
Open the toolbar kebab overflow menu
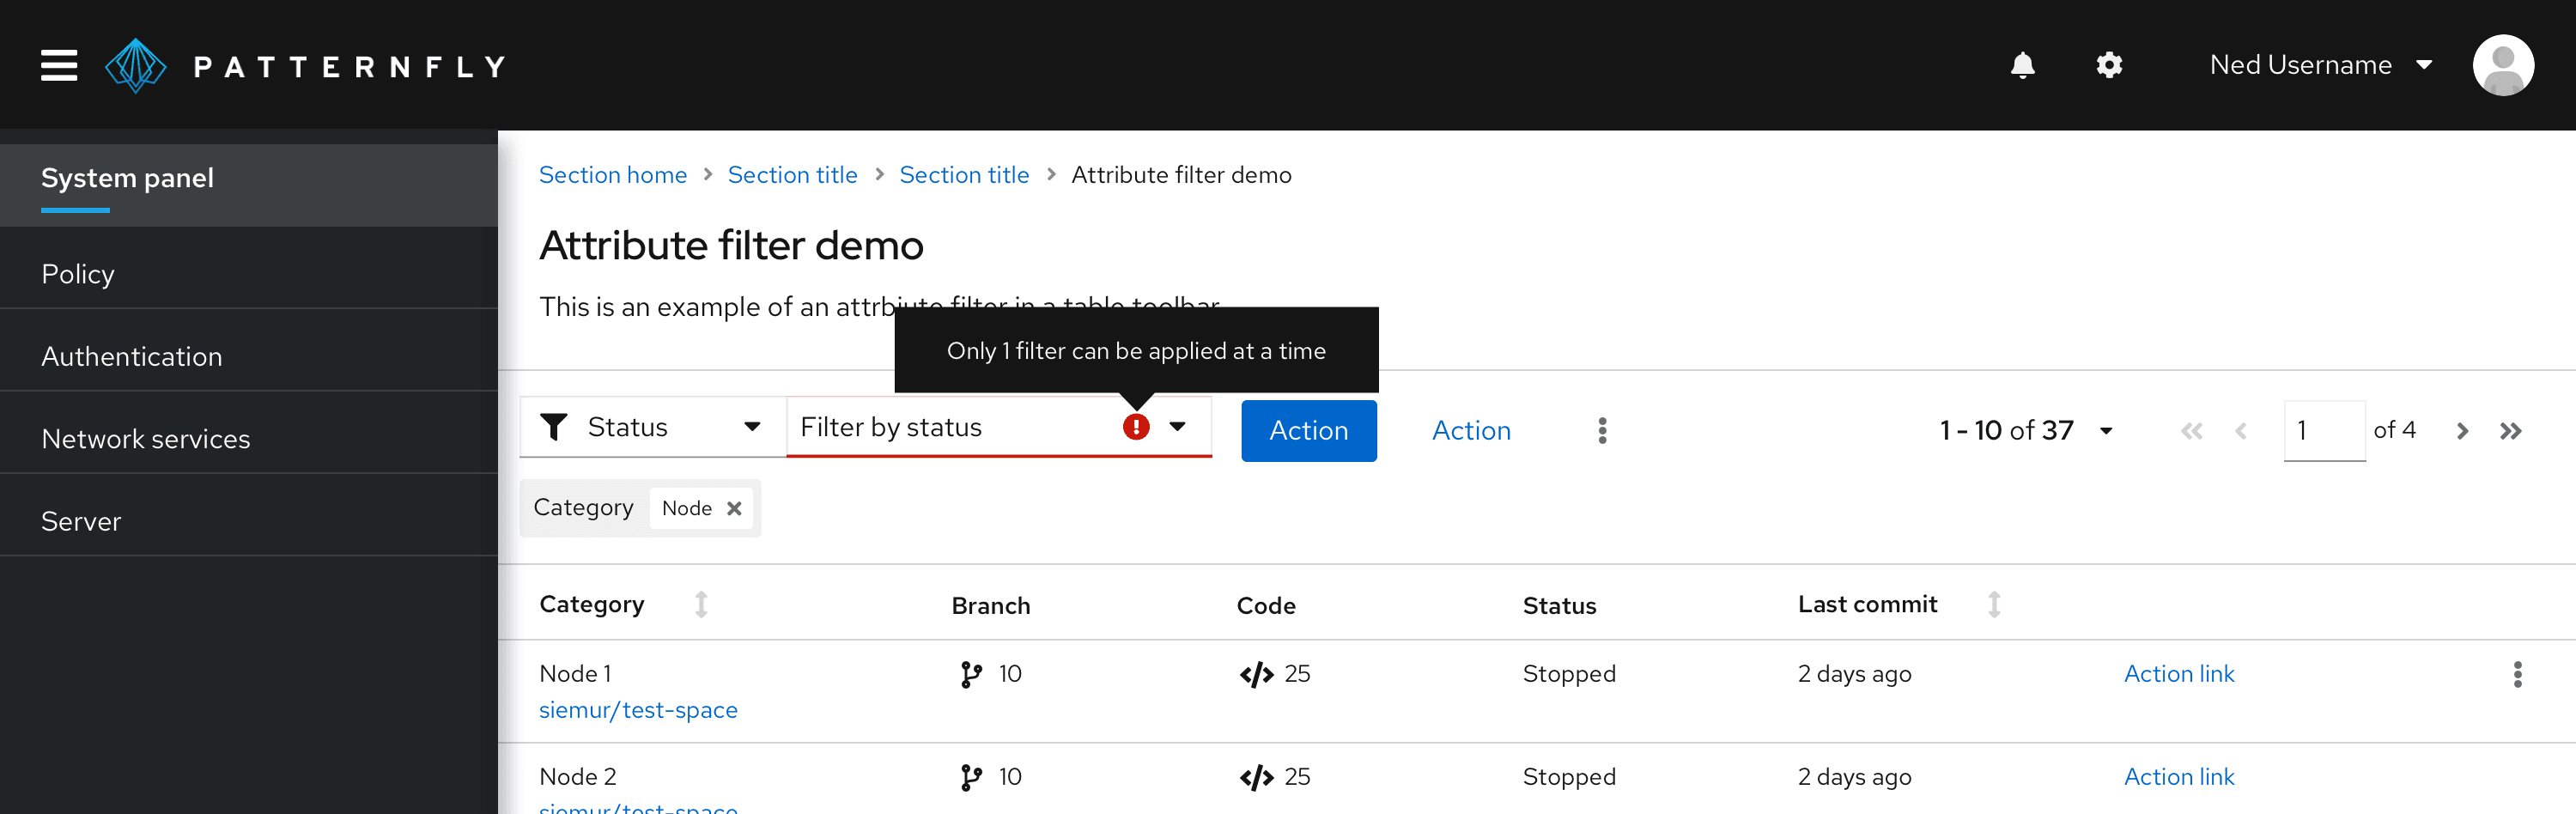coord(1602,430)
